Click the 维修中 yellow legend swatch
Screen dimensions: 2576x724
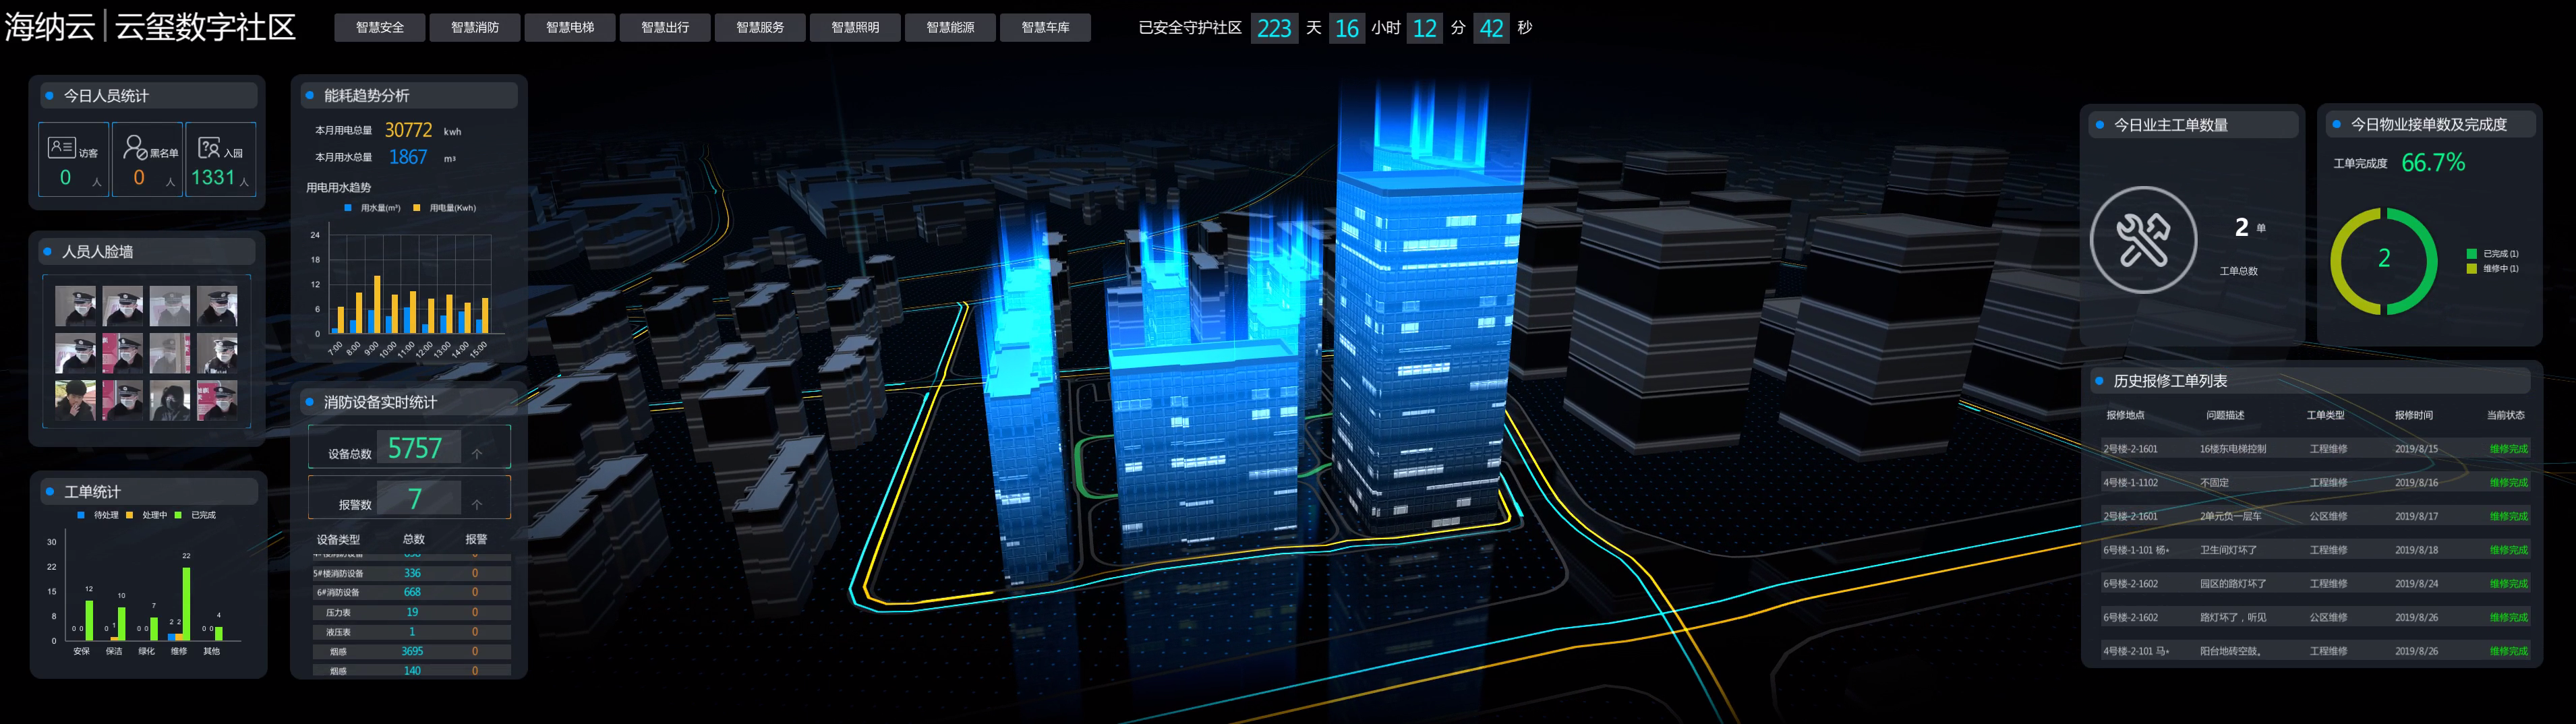[x=2471, y=269]
